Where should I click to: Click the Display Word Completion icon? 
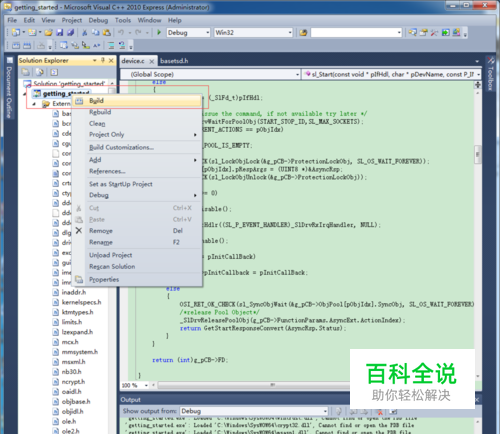click(x=97, y=45)
